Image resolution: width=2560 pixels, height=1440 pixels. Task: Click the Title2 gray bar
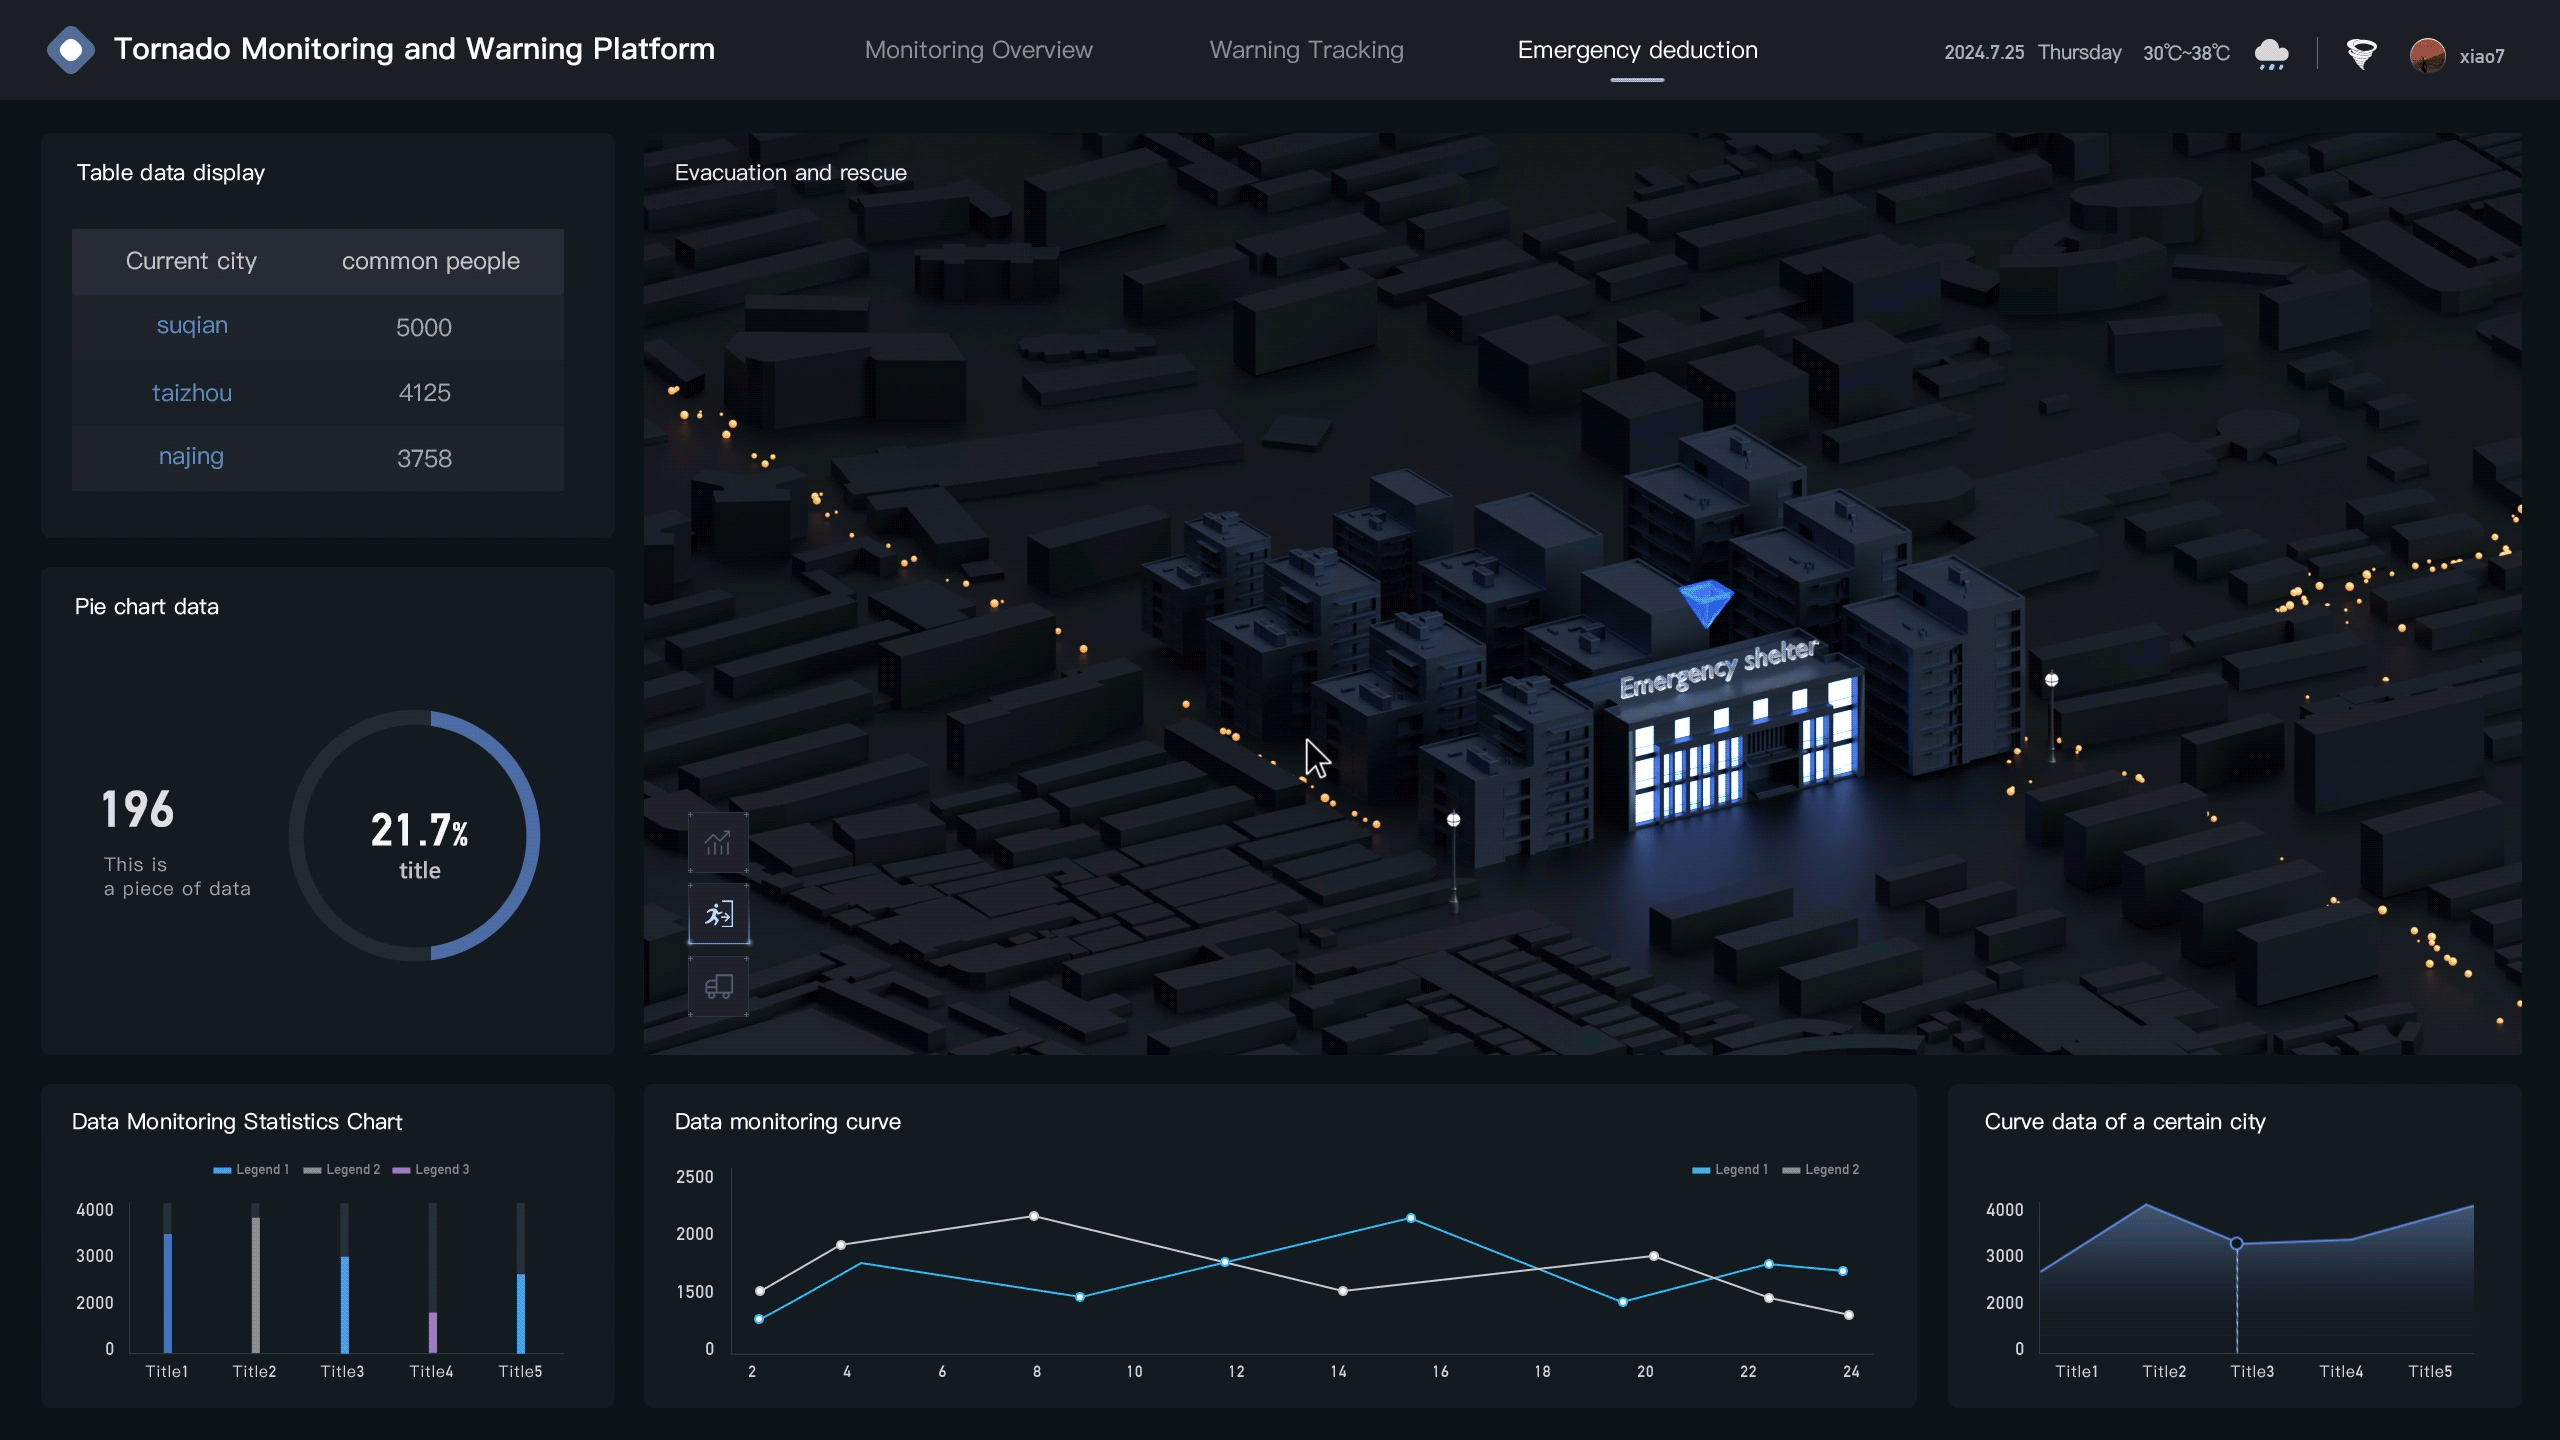tap(256, 1285)
